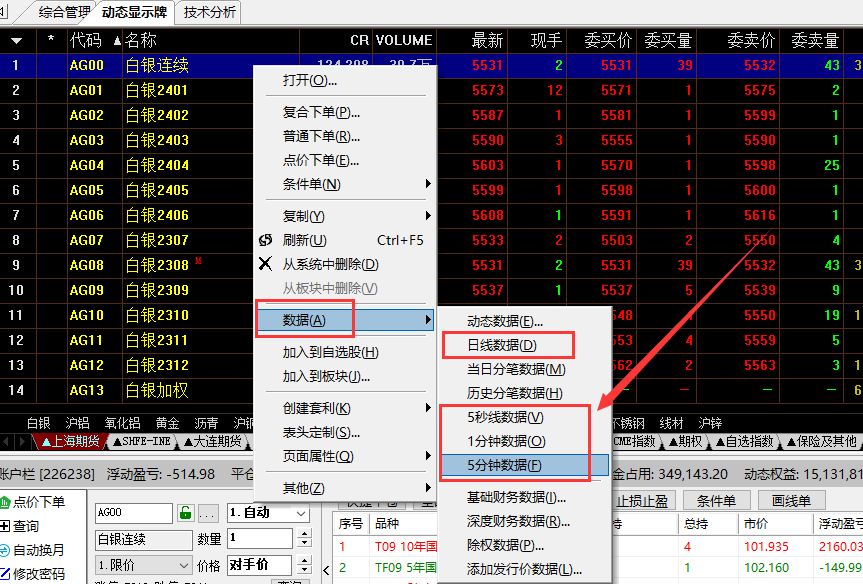Click the 白银2406 row name
The height and width of the screenshot is (584, 863).
(x=157, y=215)
